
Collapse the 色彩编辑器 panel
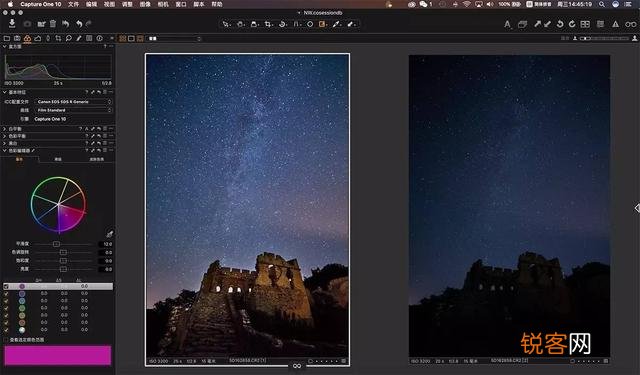(4, 151)
